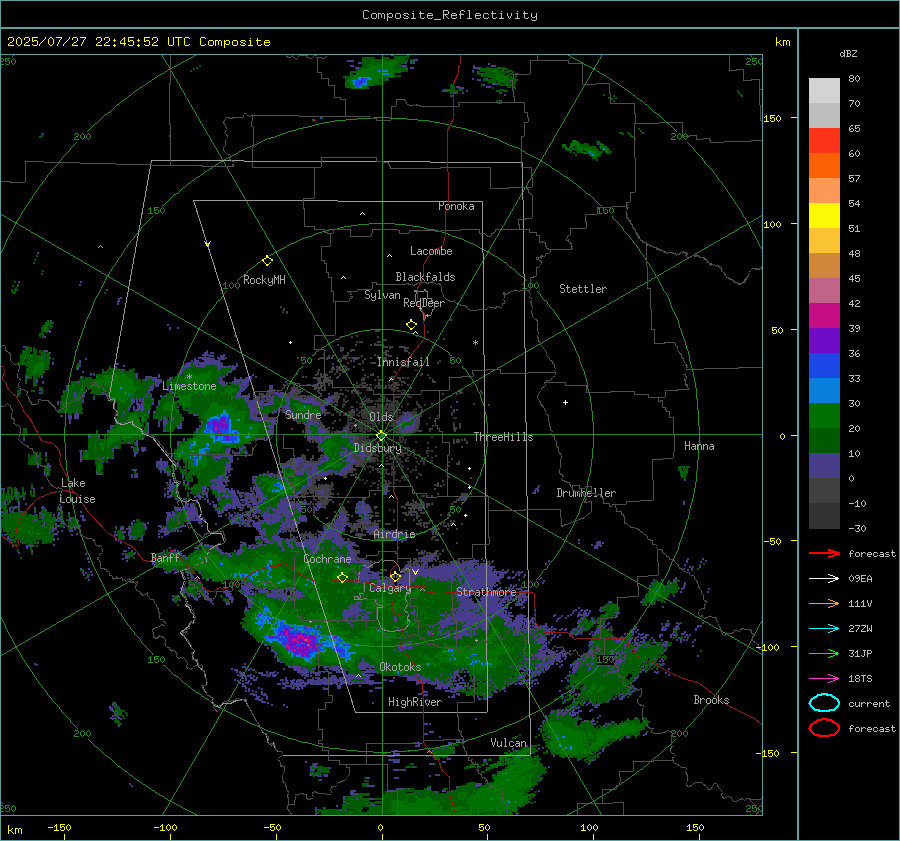Click the 65 value on the dBZ scale
Image resolution: width=900 pixels, height=841 pixels.
(855, 129)
